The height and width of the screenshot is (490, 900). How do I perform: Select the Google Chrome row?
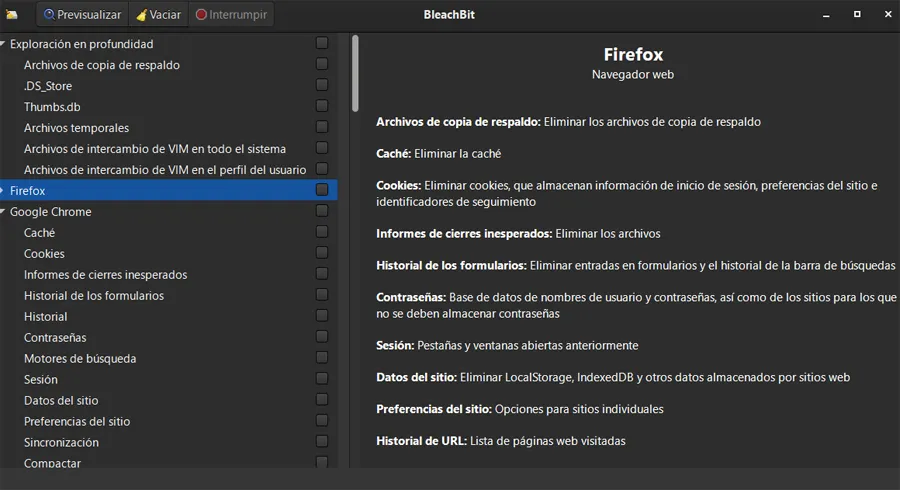[168, 212]
